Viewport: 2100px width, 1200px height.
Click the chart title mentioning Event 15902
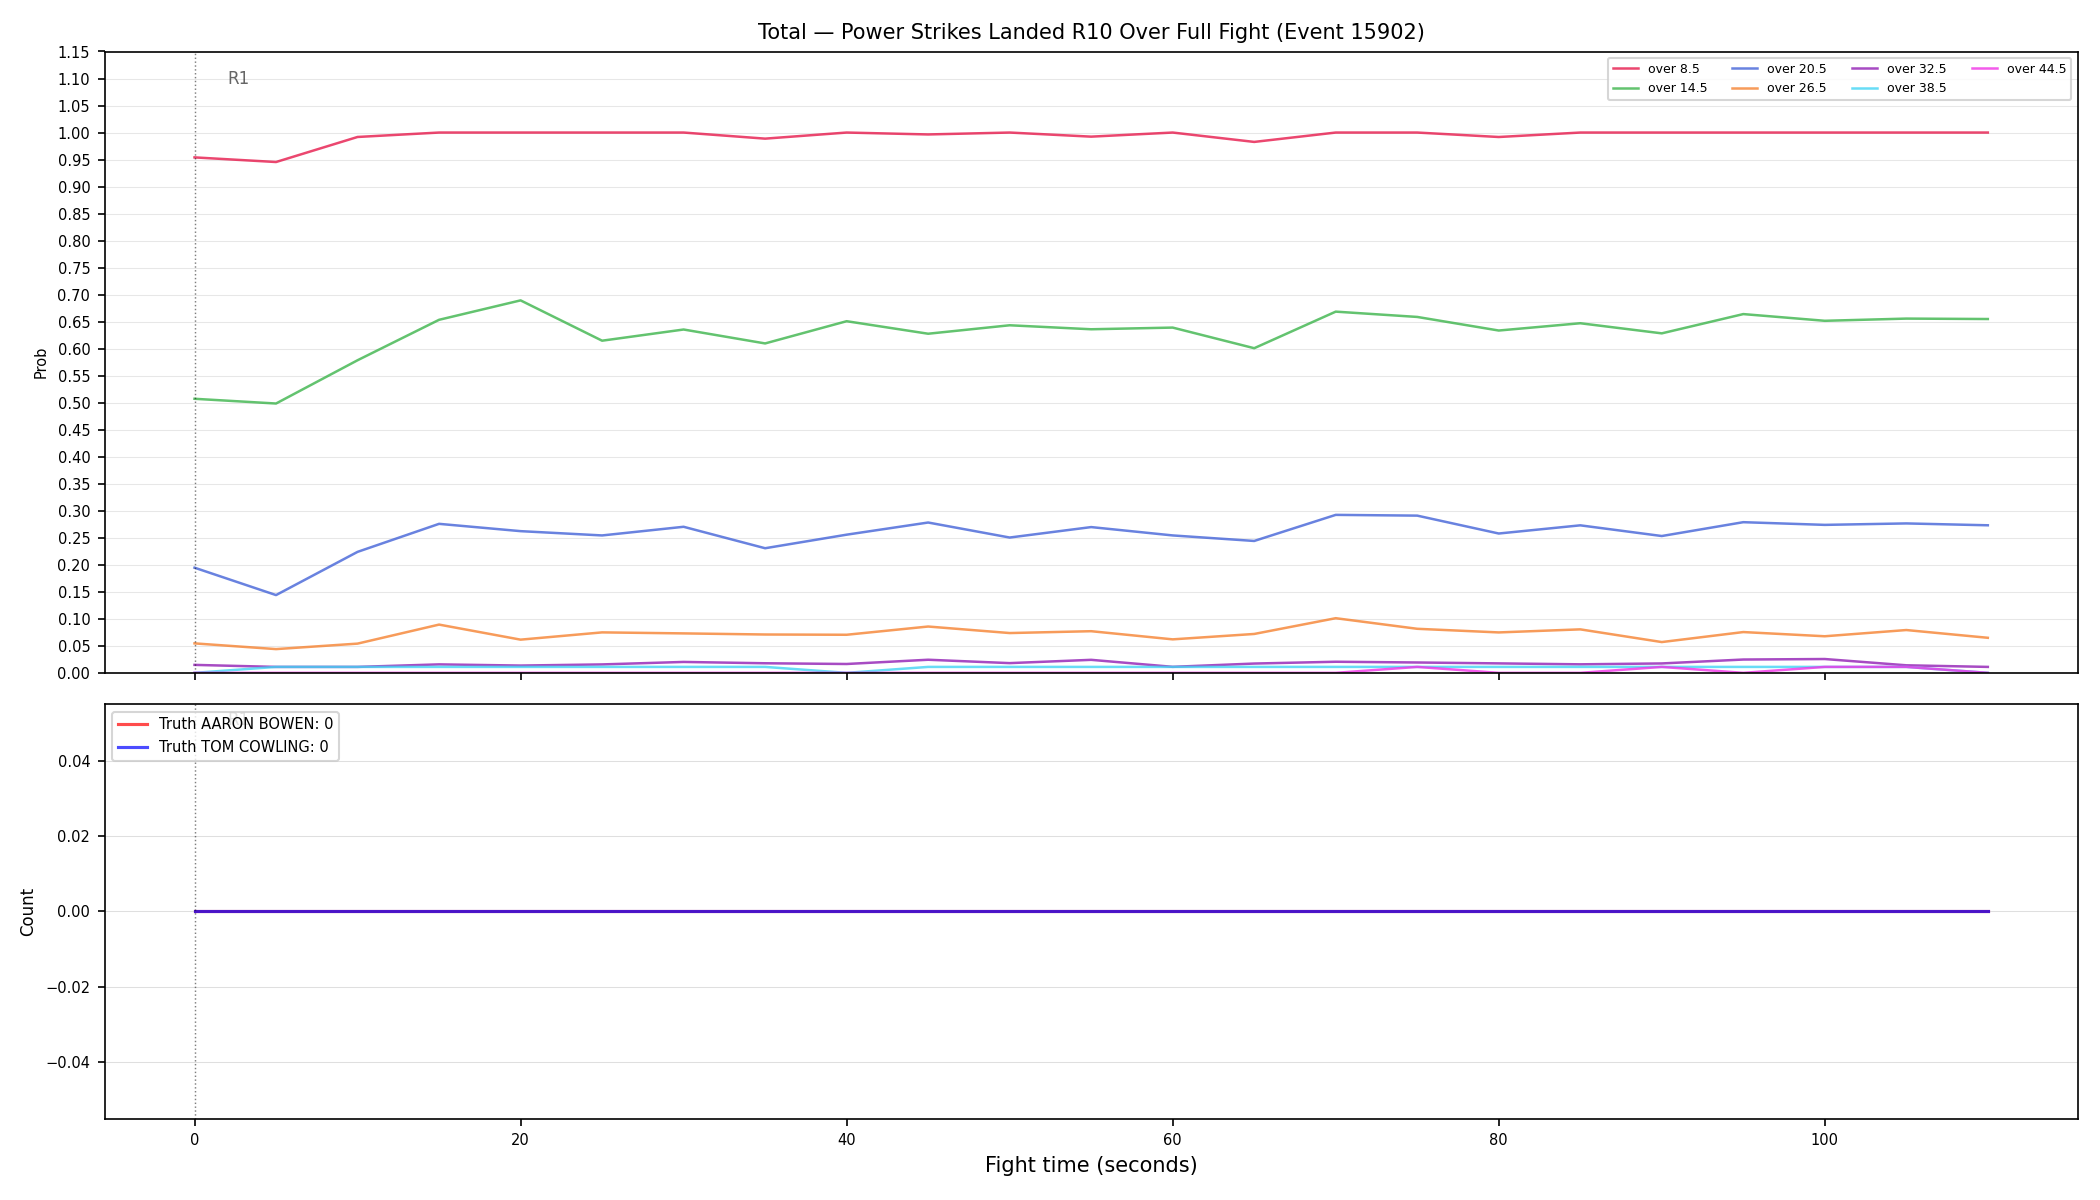click(1091, 32)
